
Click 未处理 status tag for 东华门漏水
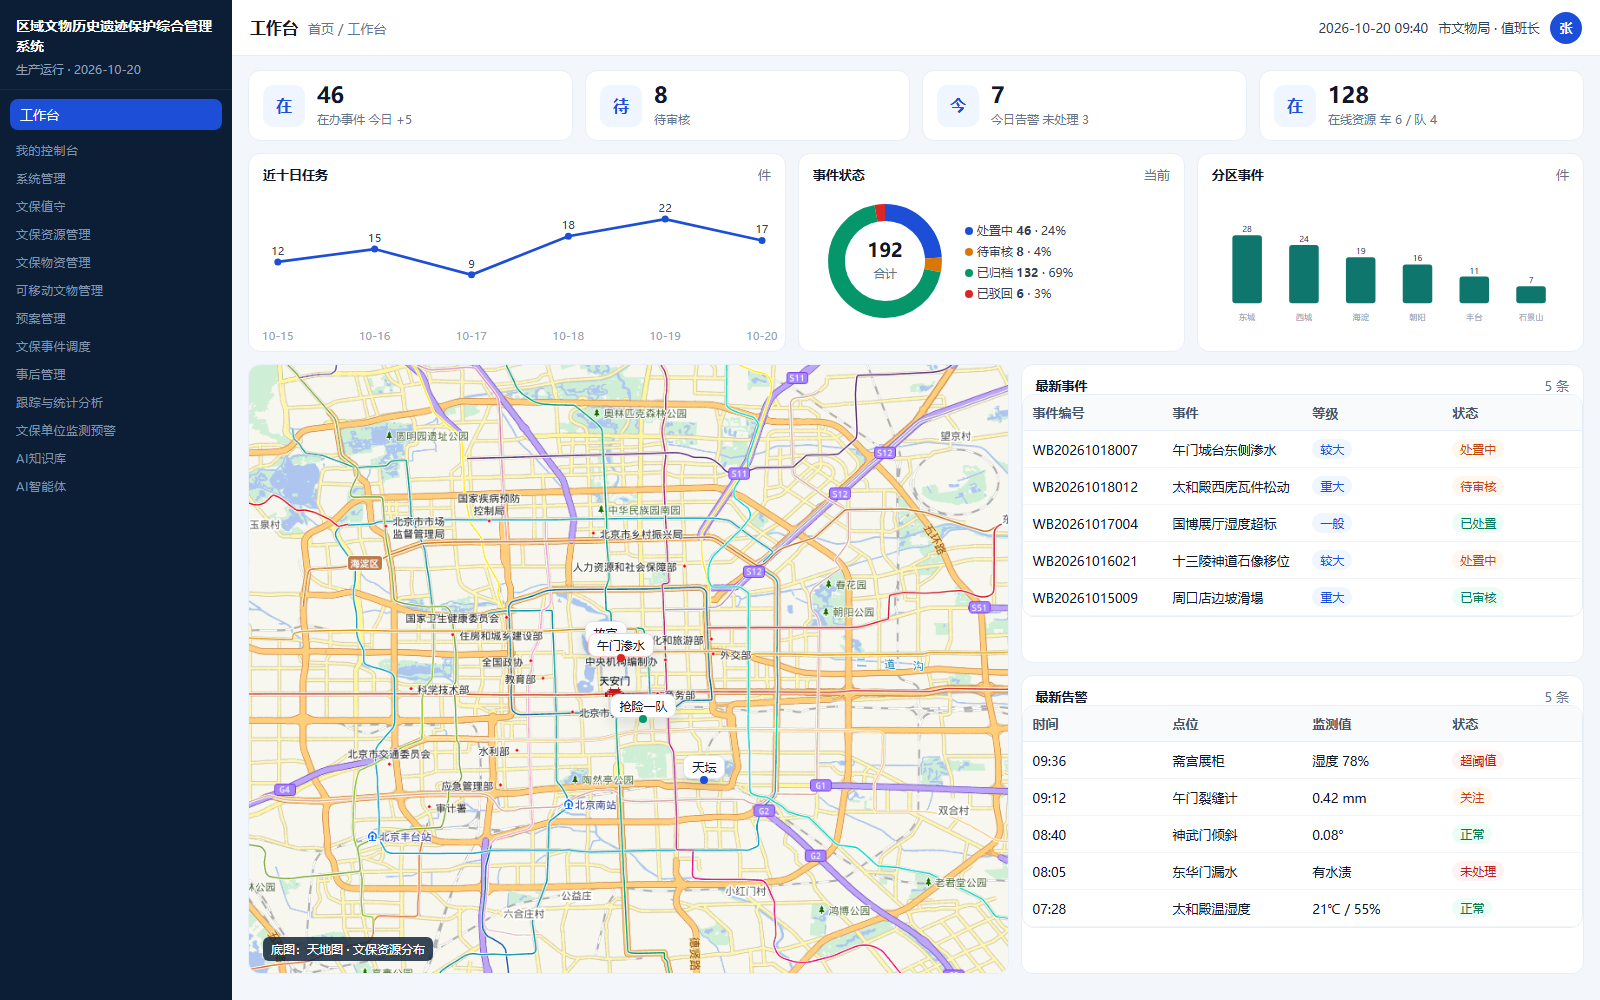click(x=1478, y=872)
